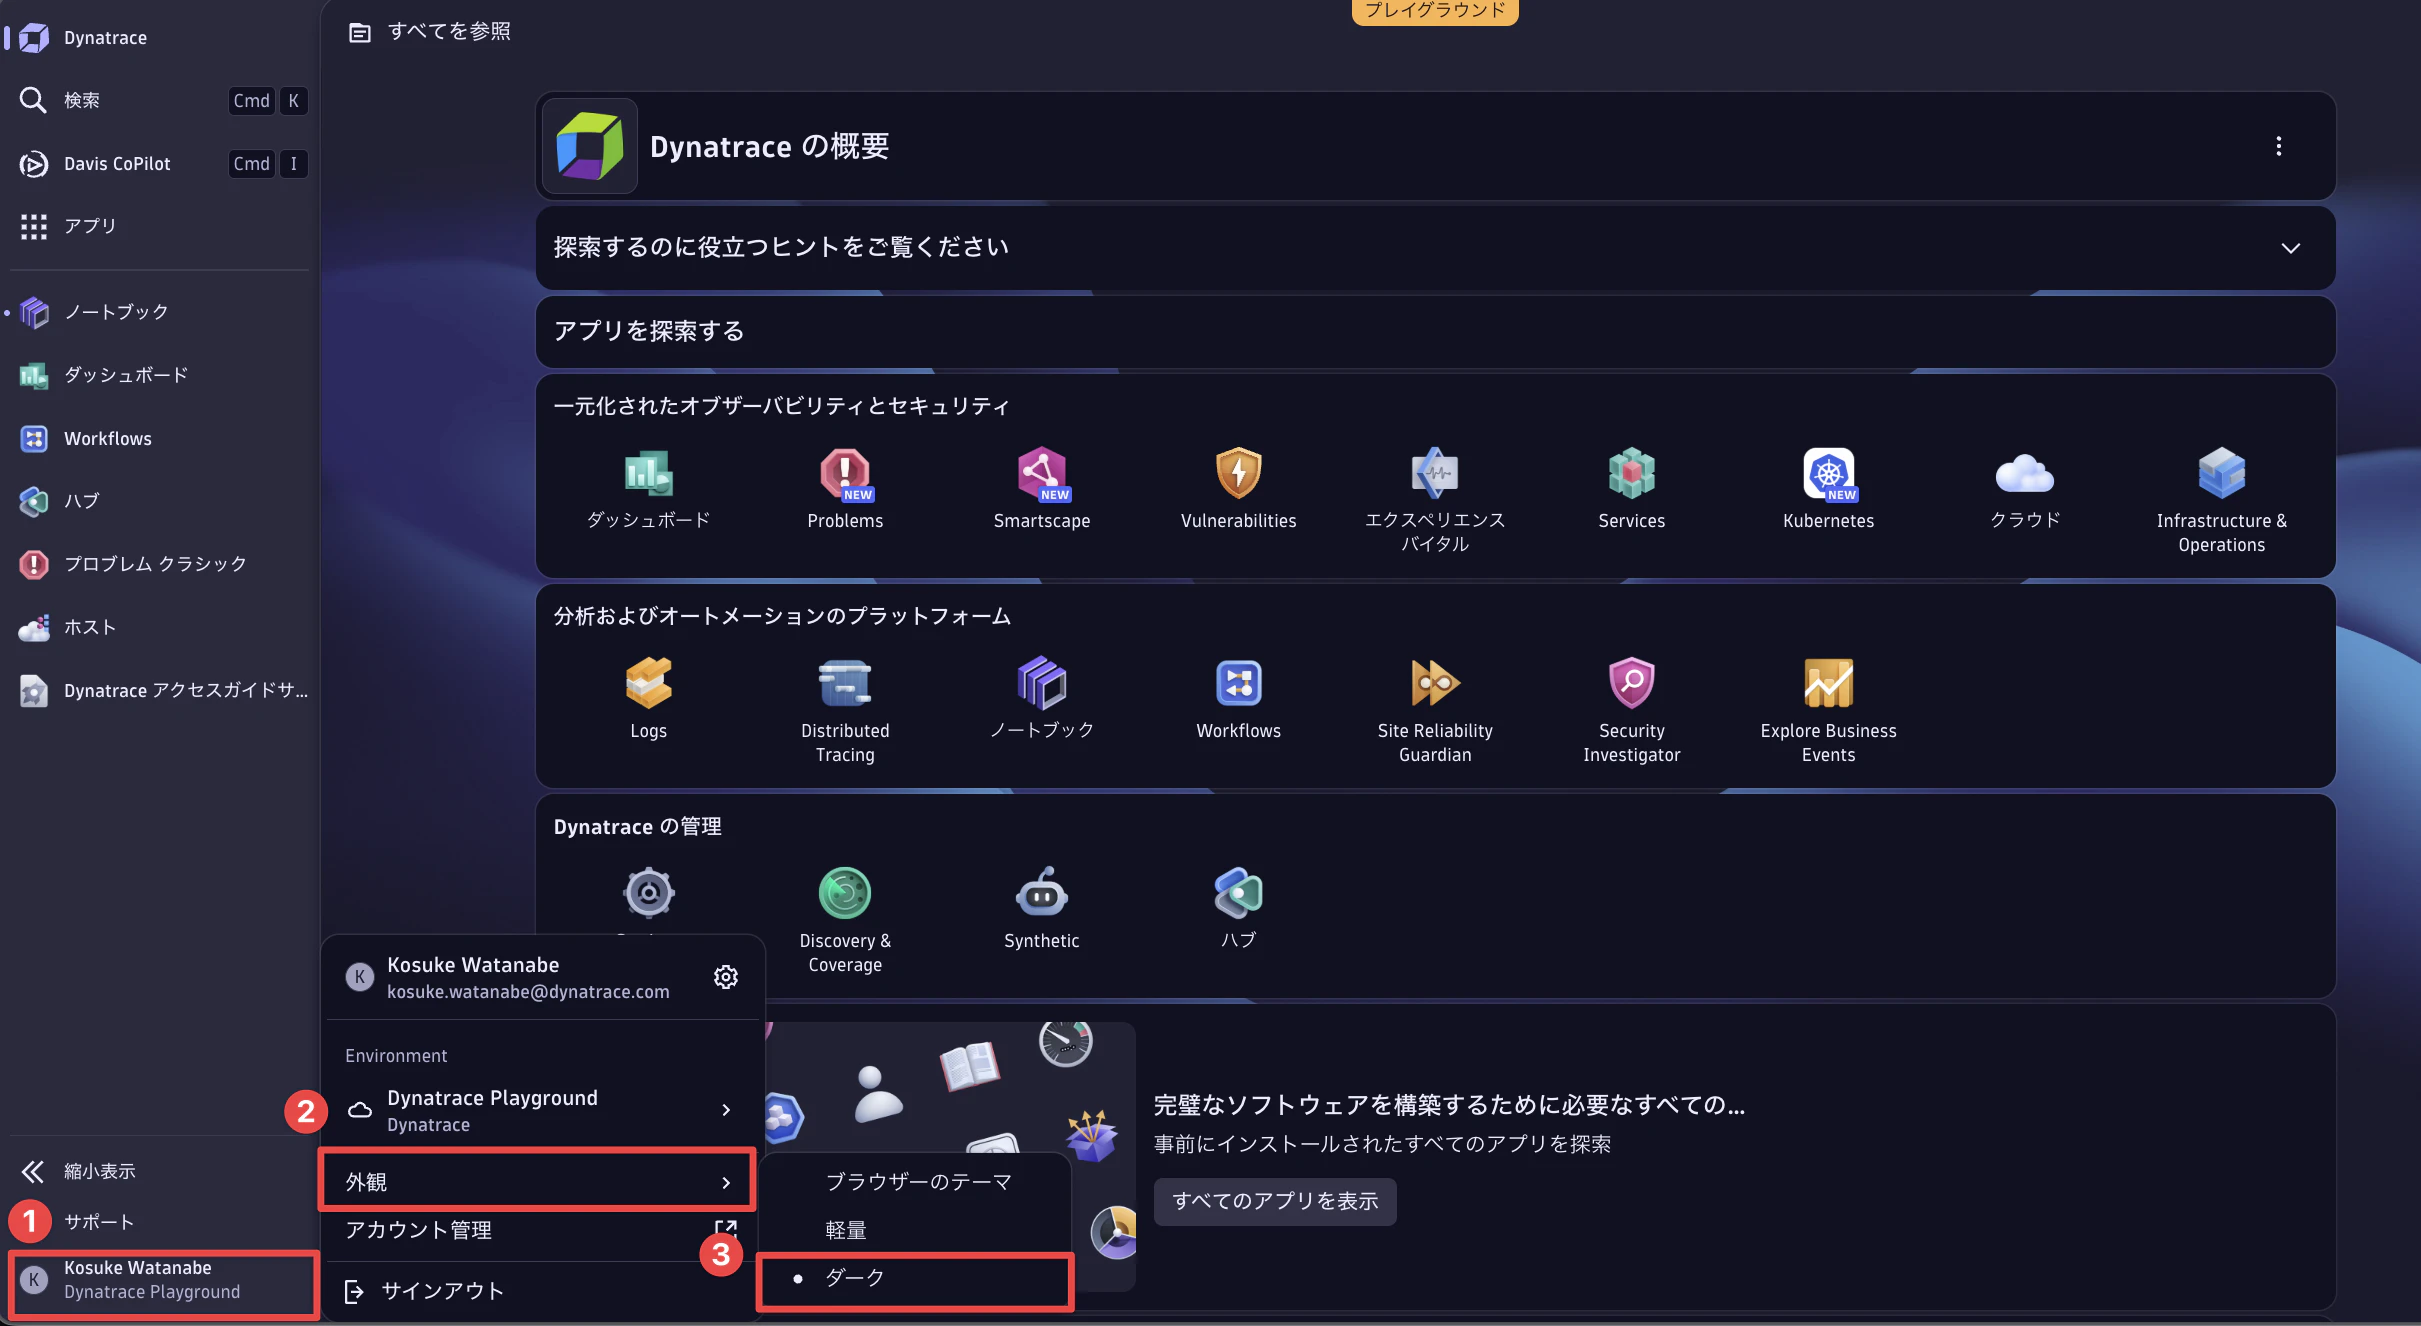Collapse the sidebar with 縮小表示

click(160, 1171)
